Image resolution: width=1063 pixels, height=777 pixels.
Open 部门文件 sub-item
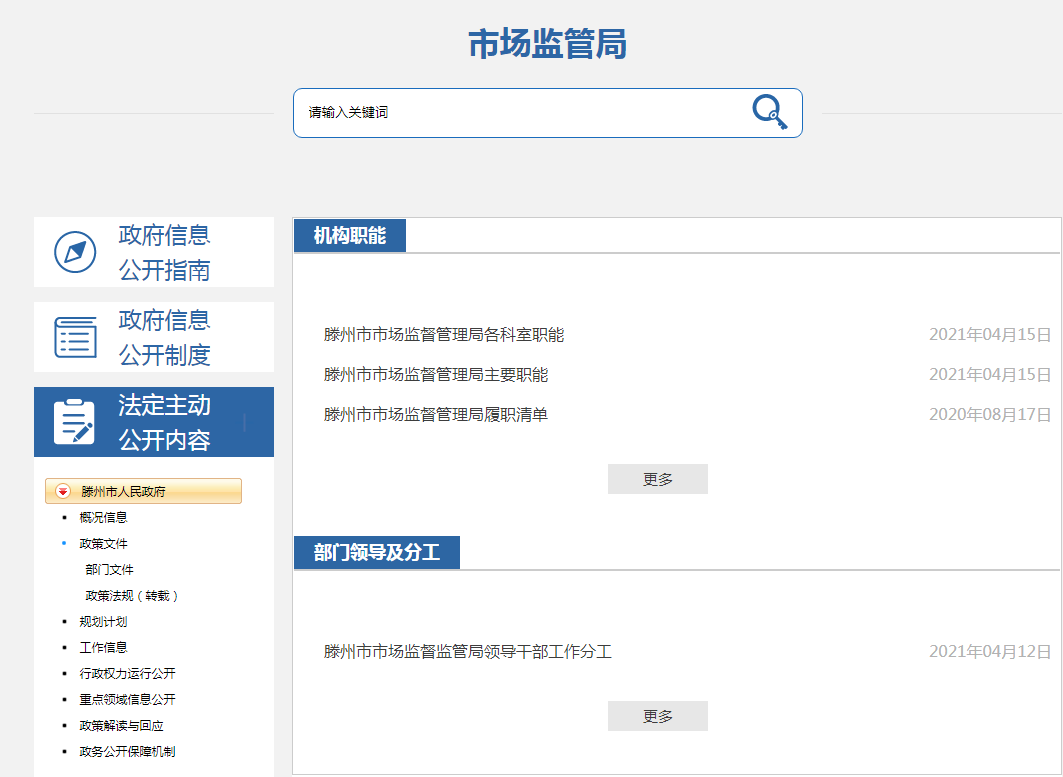click(x=109, y=570)
